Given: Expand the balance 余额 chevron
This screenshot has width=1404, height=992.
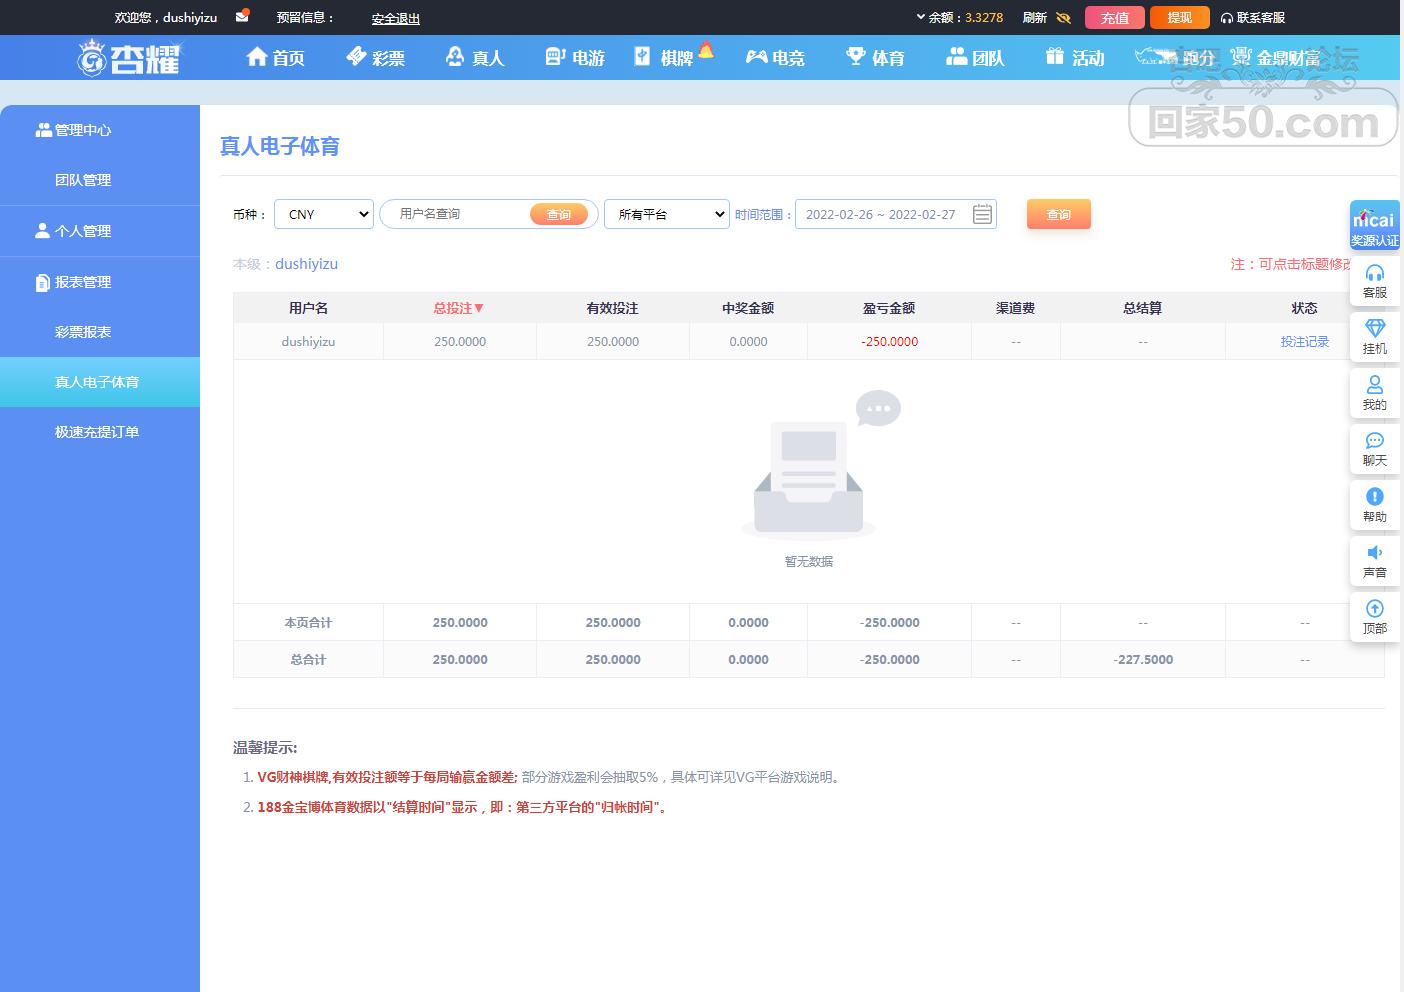Looking at the screenshot, I should point(921,17).
